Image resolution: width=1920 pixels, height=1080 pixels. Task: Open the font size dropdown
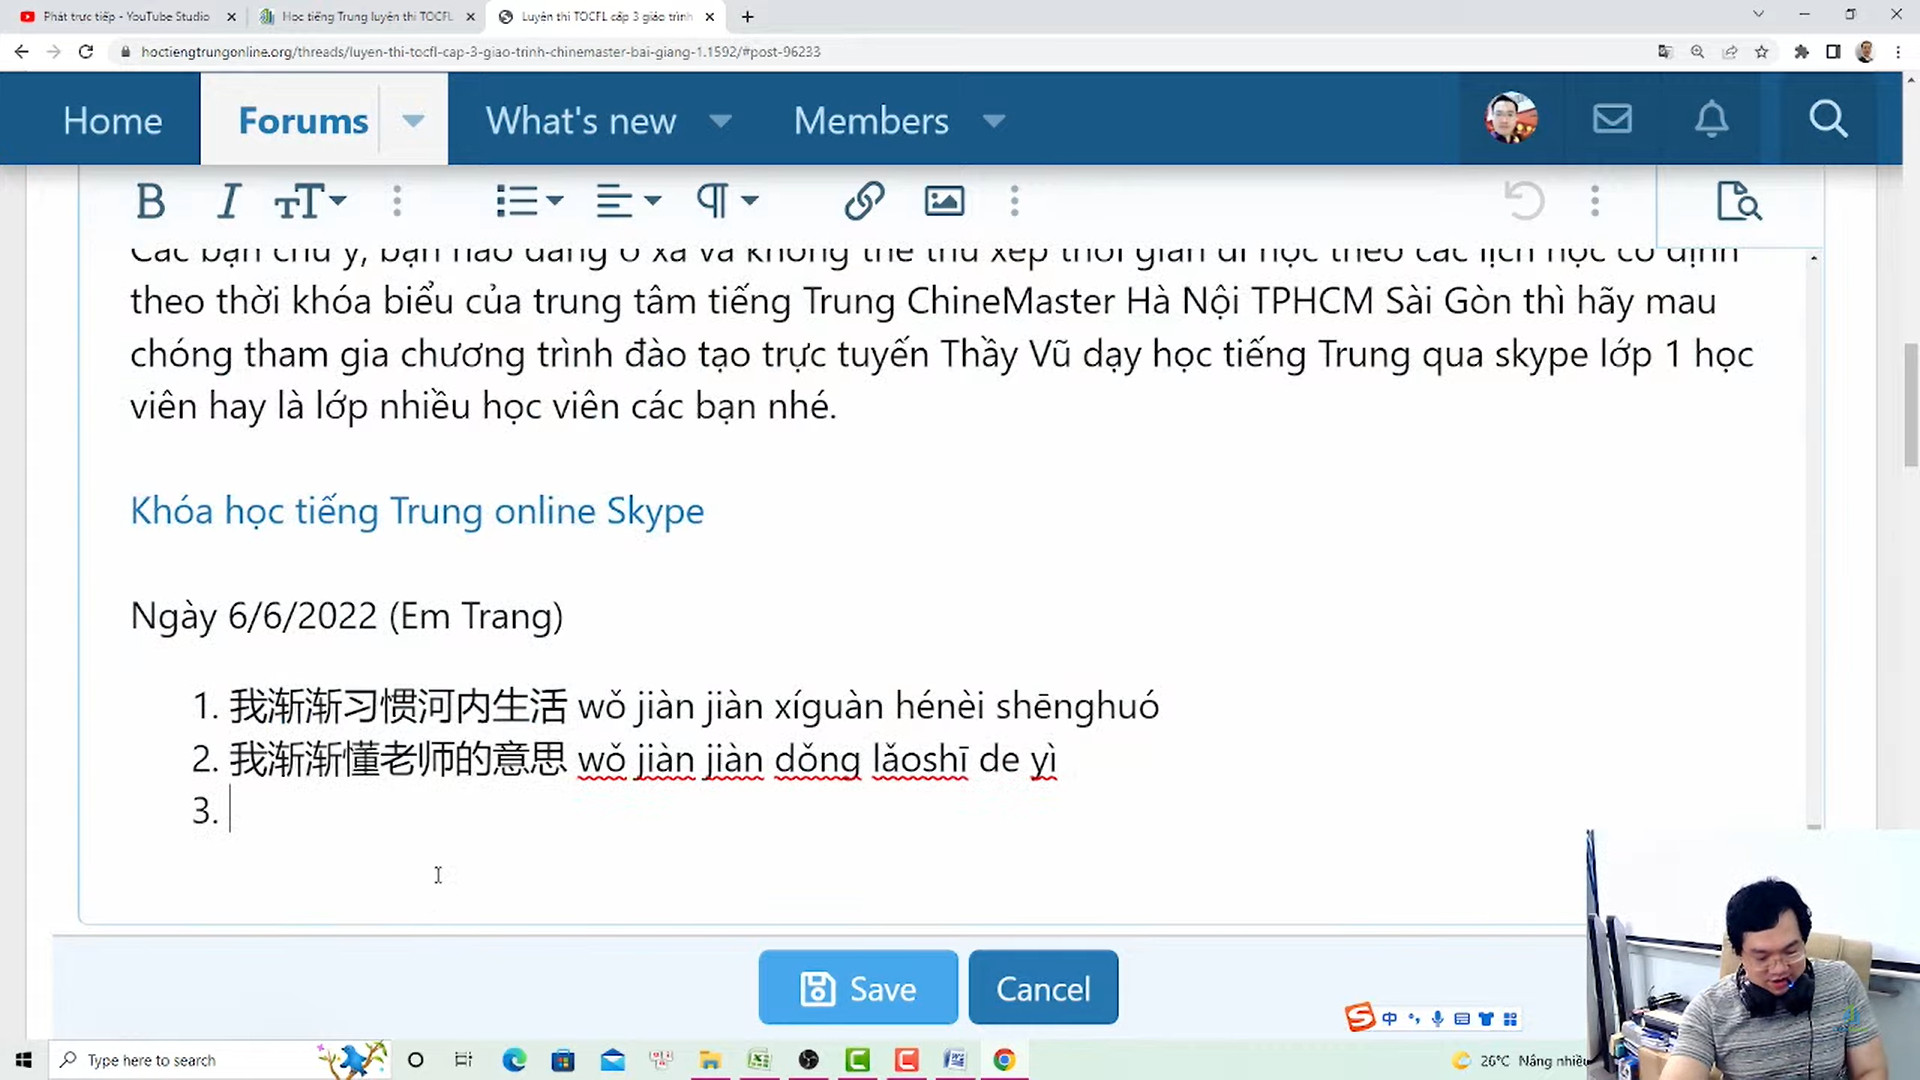point(310,202)
